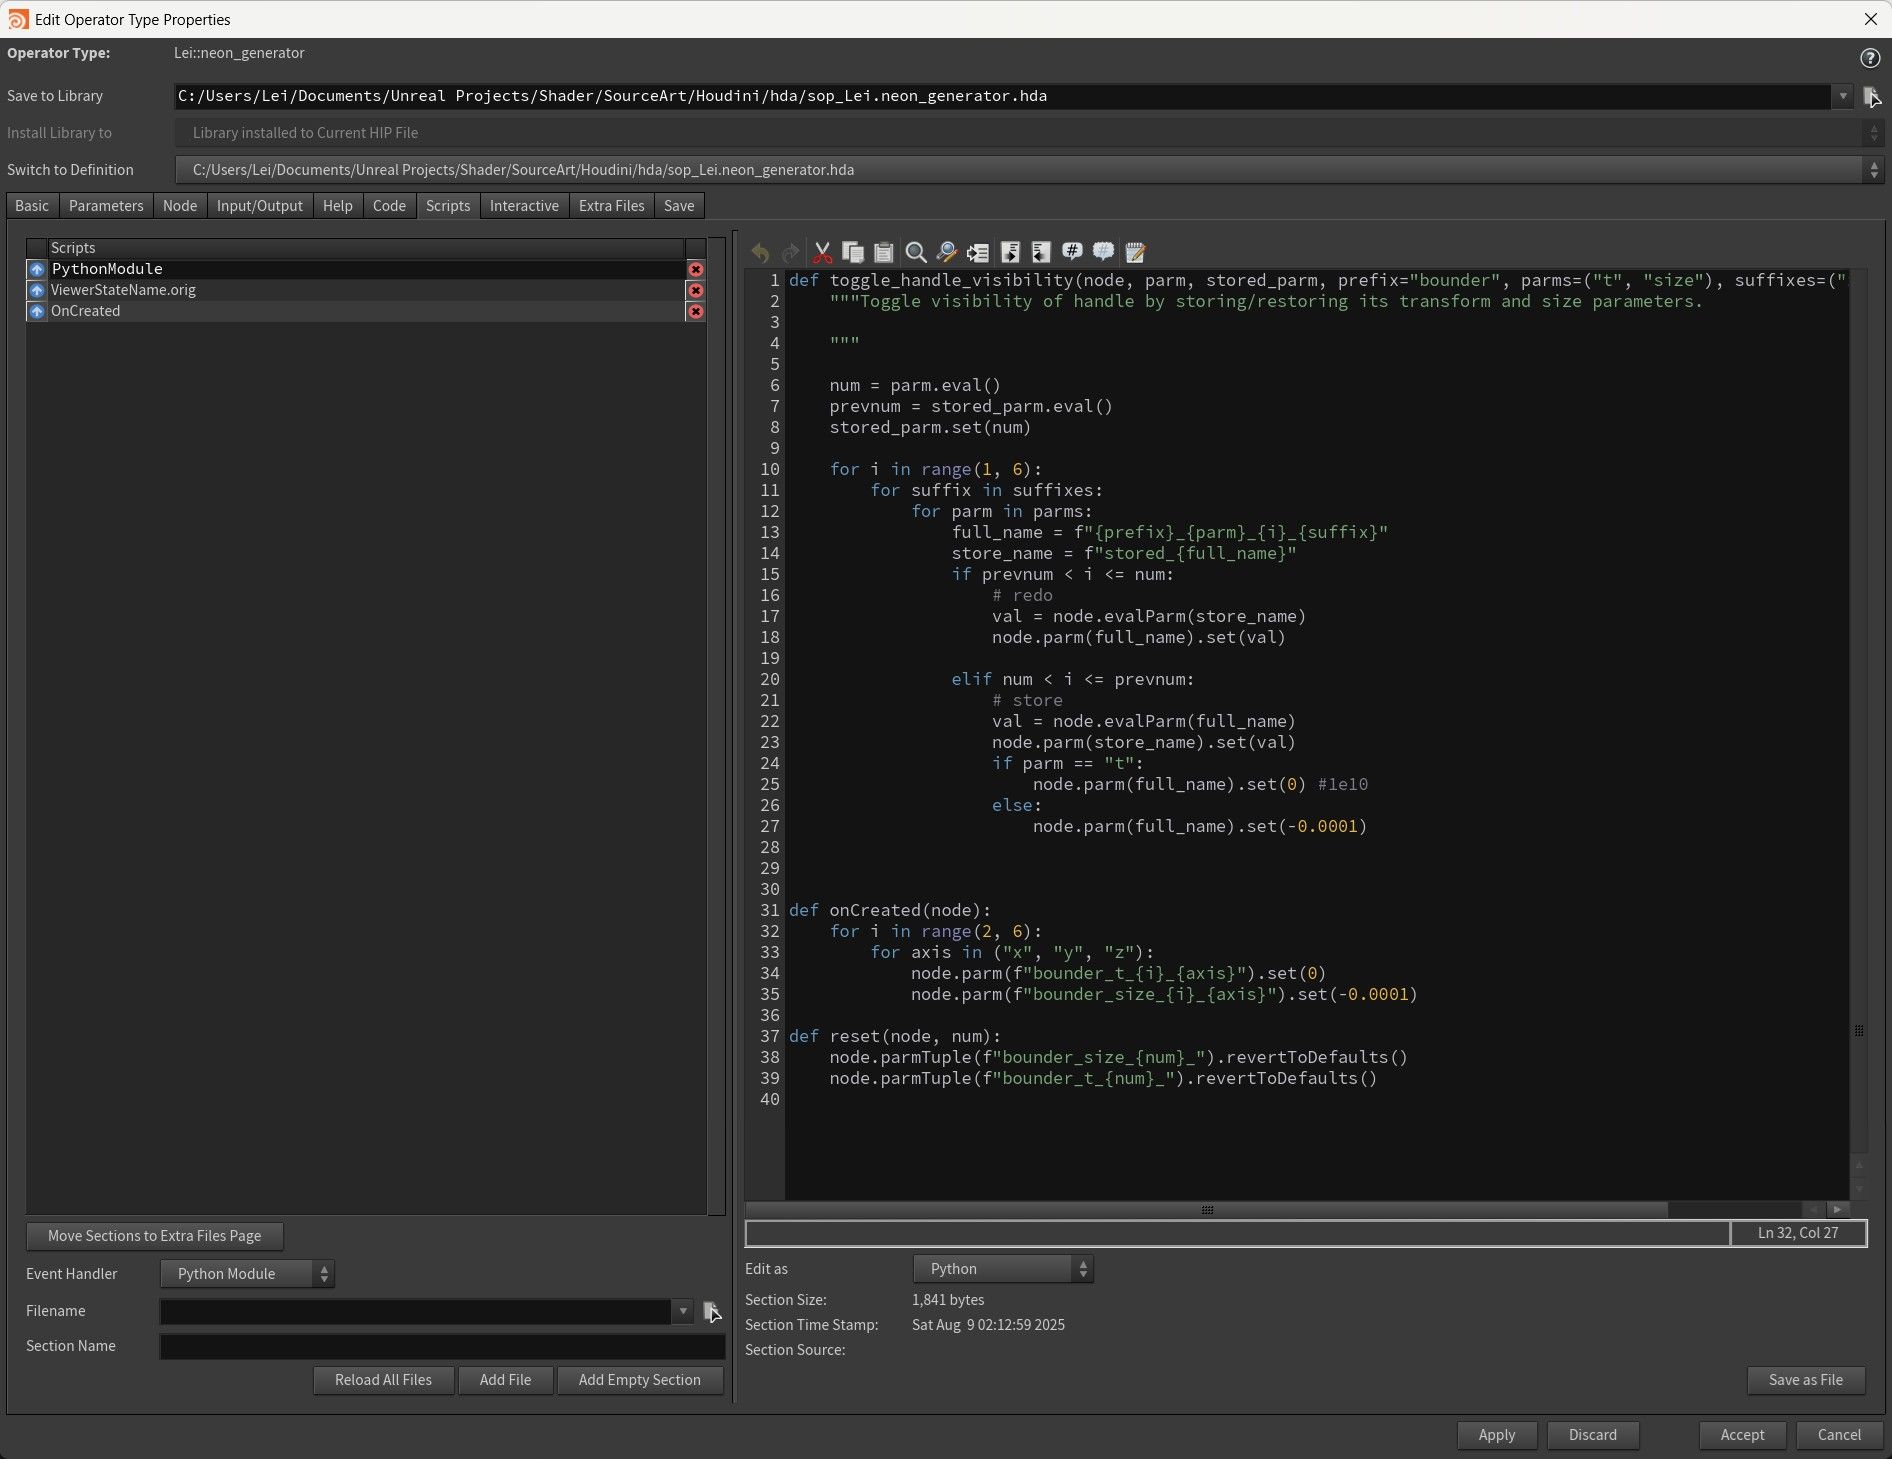Copy the selection using the copy icon
Viewport: 1892px width, 1459px height.
tap(853, 252)
